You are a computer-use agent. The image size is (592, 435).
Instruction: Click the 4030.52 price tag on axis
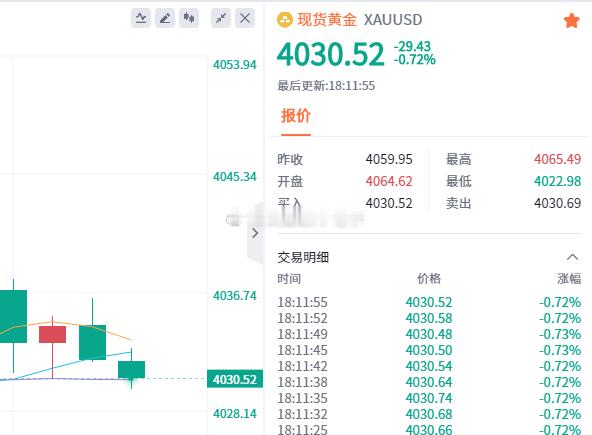pyautogui.click(x=235, y=379)
